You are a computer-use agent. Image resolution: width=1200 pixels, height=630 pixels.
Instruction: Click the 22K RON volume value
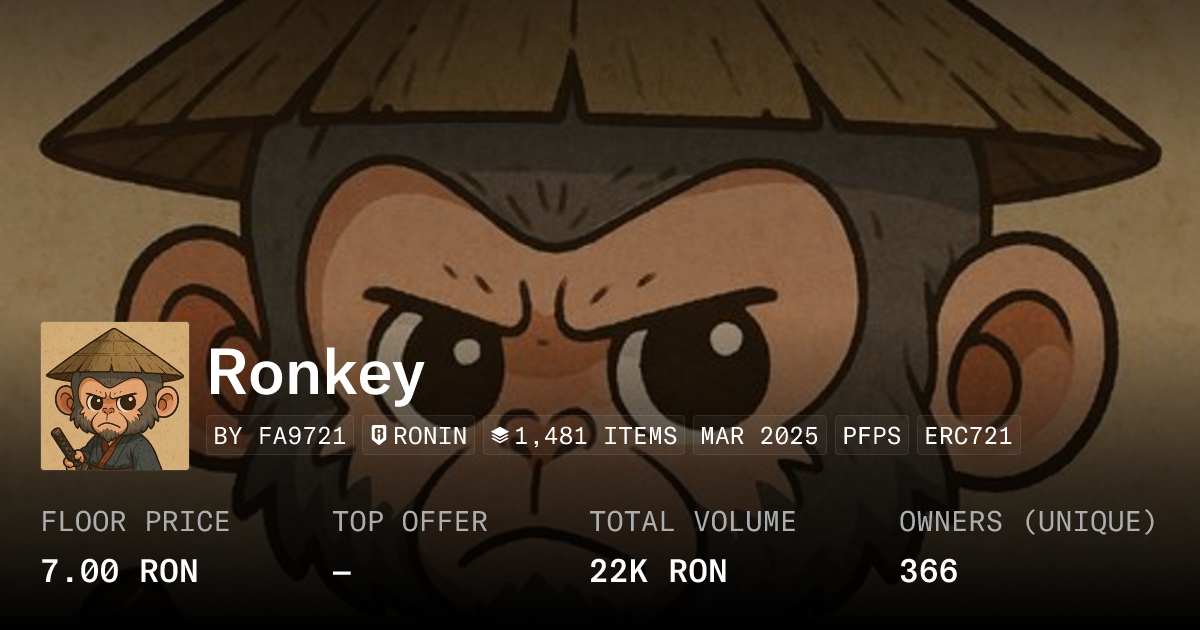click(x=658, y=572)
